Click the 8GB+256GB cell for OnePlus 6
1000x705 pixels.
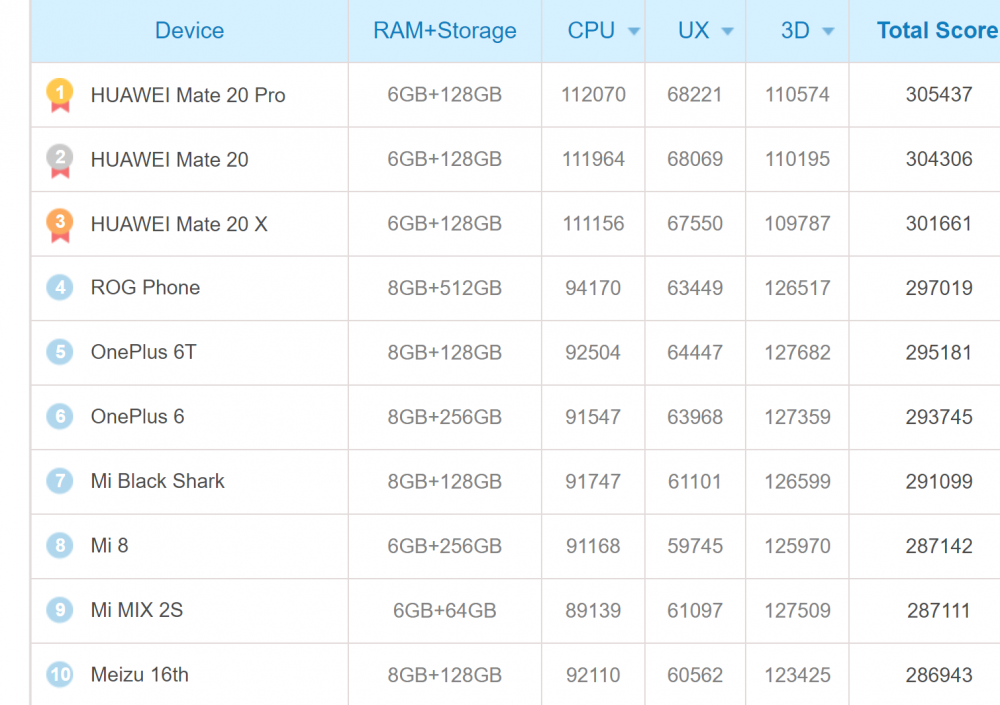(x=445, y=417)
